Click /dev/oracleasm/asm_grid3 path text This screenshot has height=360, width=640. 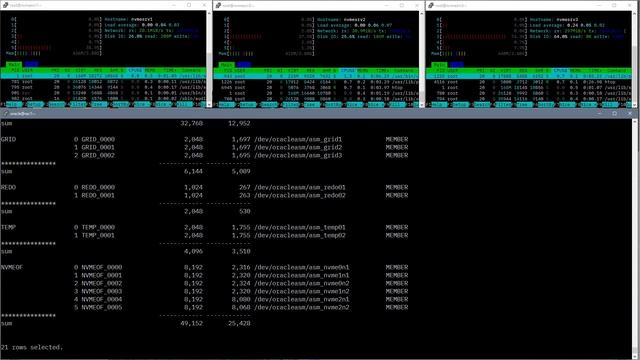click(298, 156)
